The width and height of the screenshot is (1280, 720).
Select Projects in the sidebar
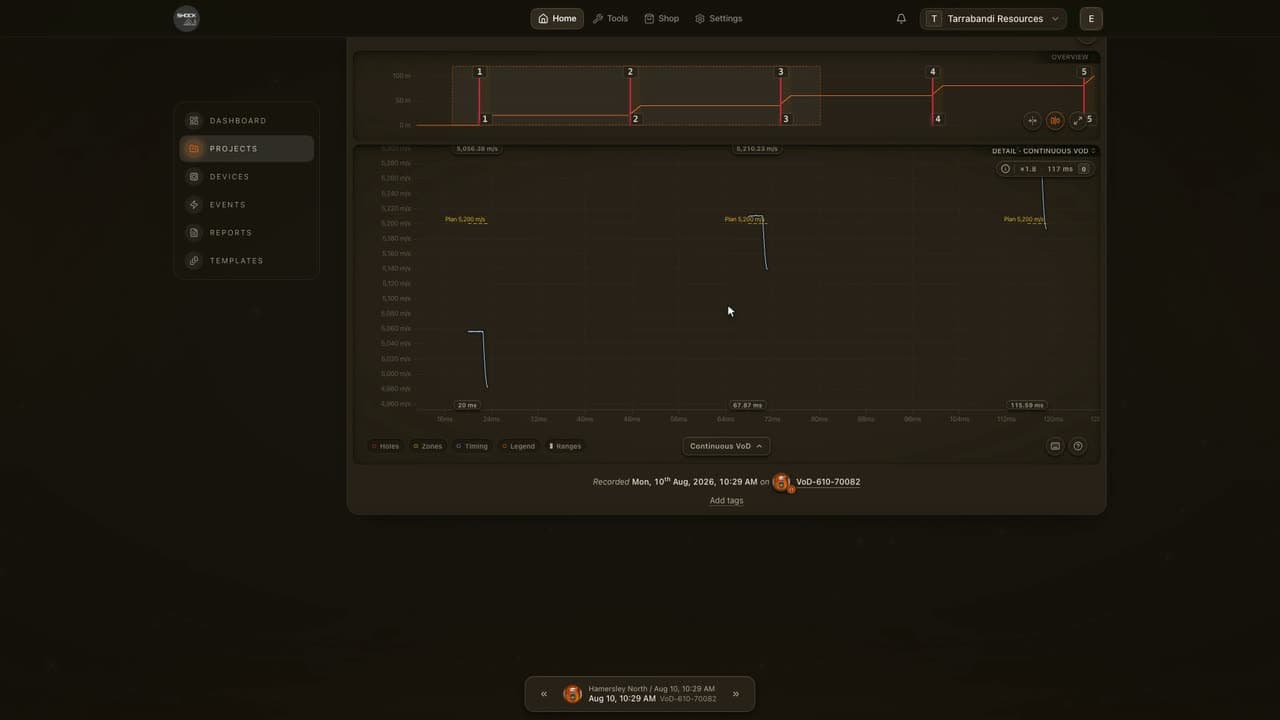(247, 149)
